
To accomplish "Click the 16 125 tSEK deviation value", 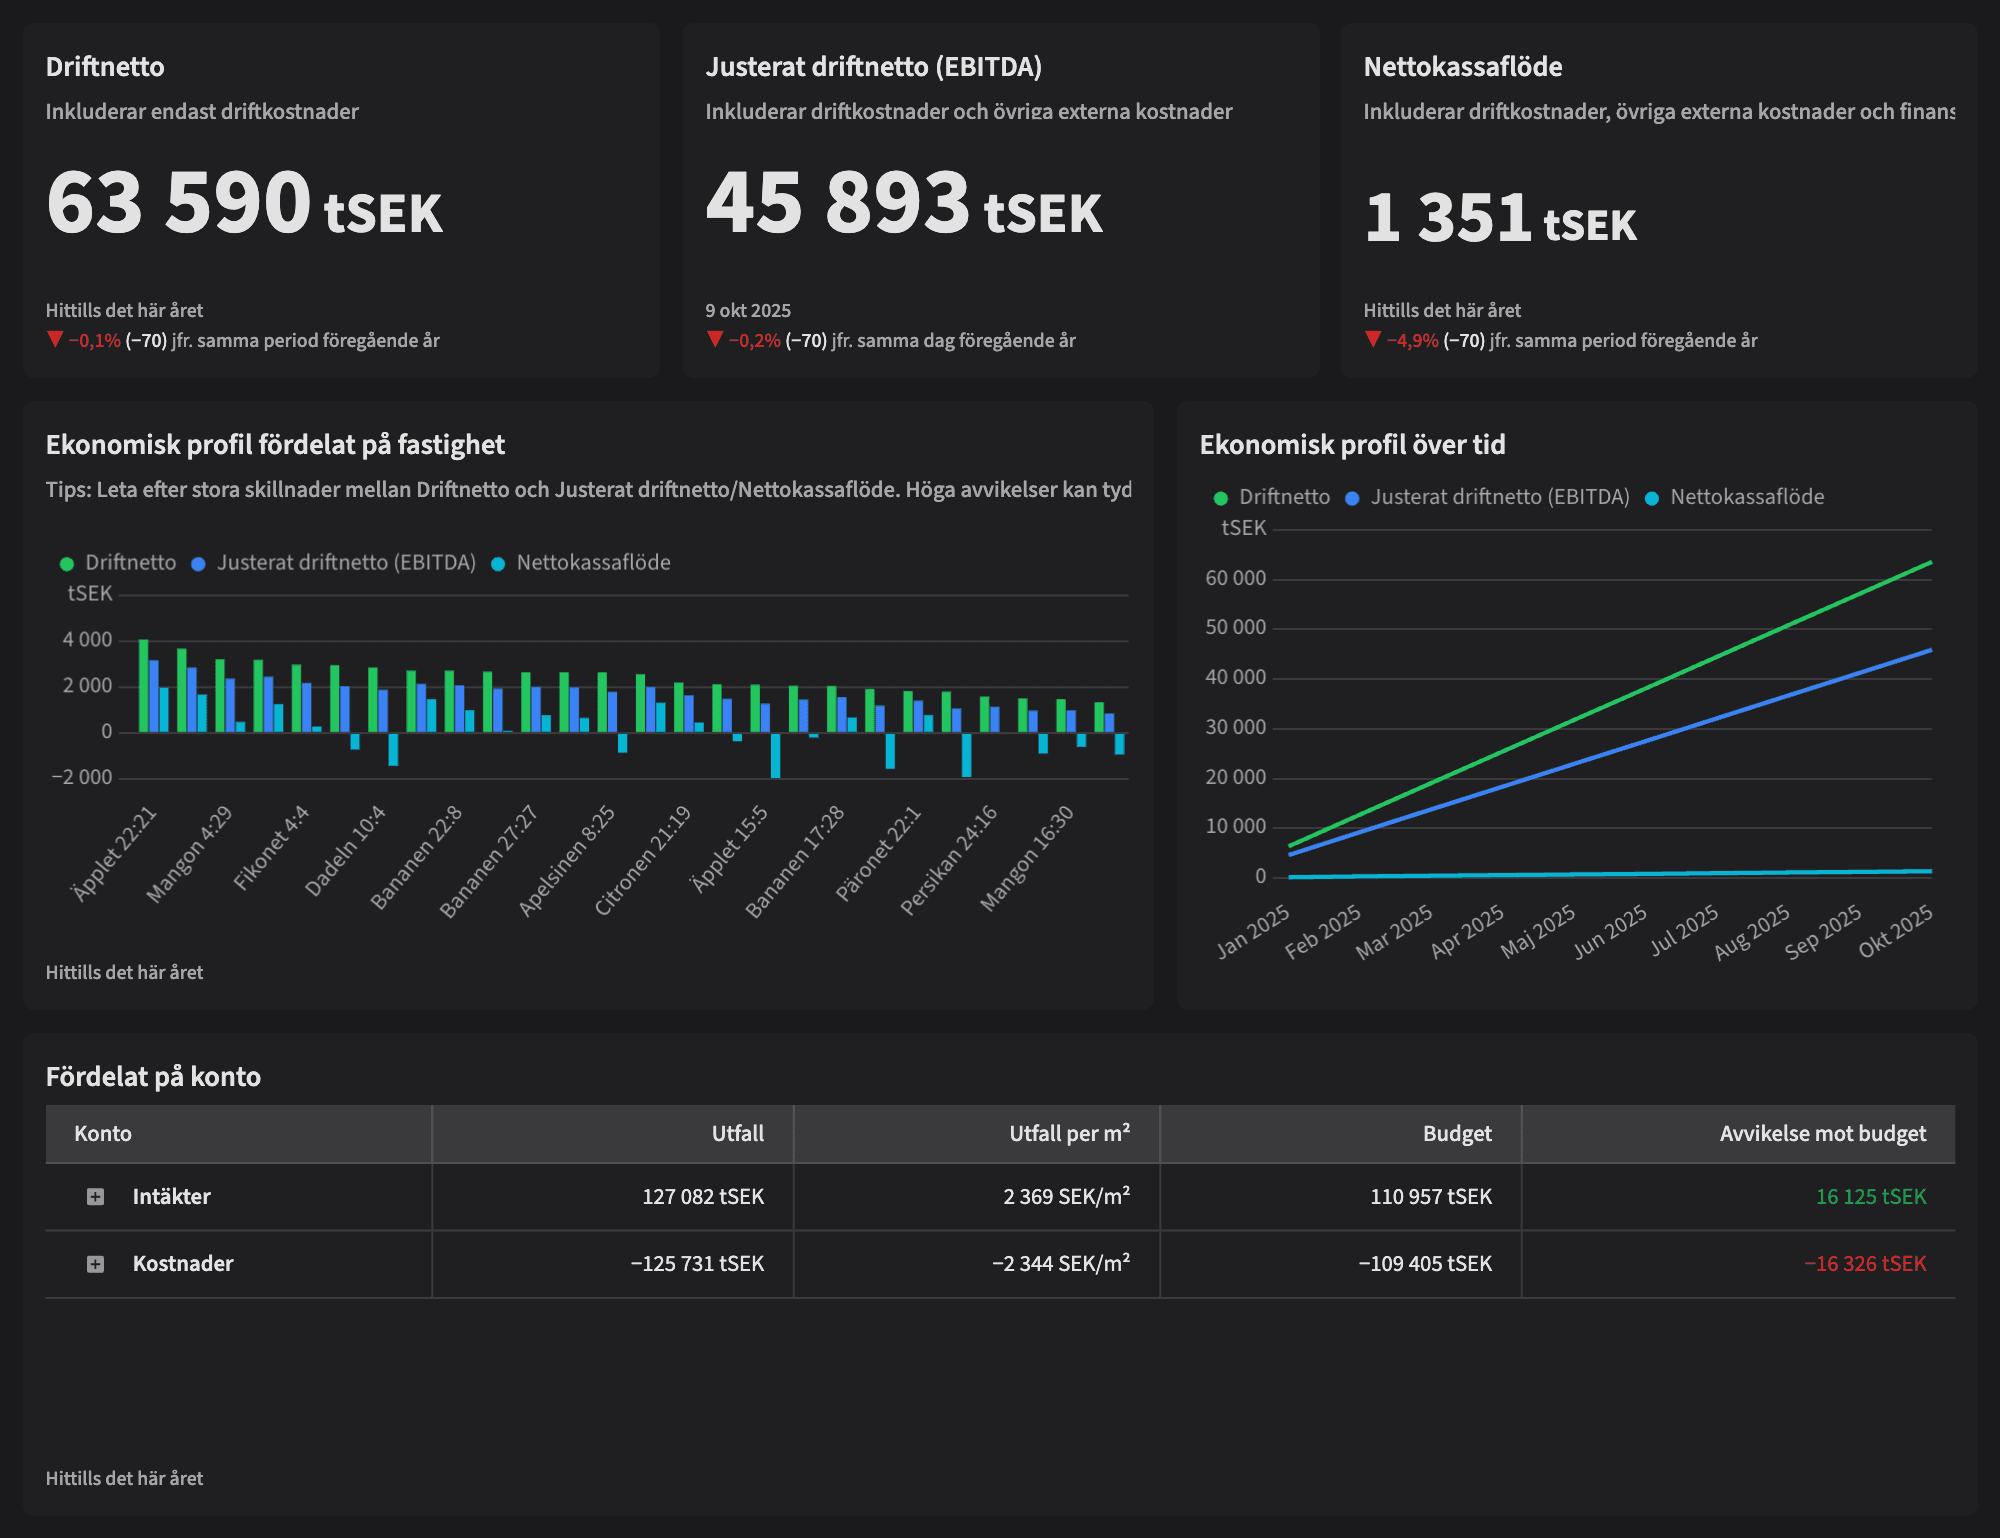I will (1870, 1197).
